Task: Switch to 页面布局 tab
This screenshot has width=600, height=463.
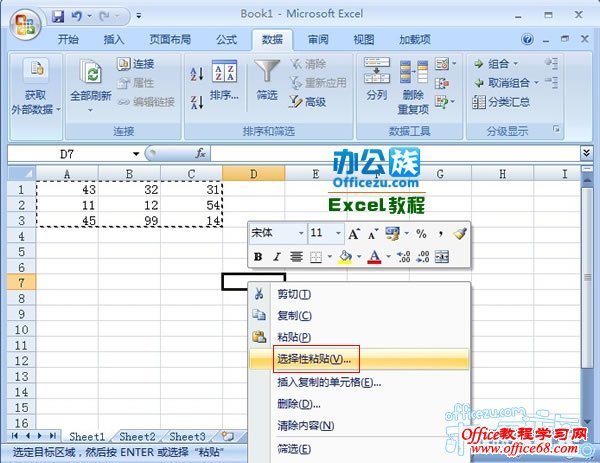Action: [170, 39]
